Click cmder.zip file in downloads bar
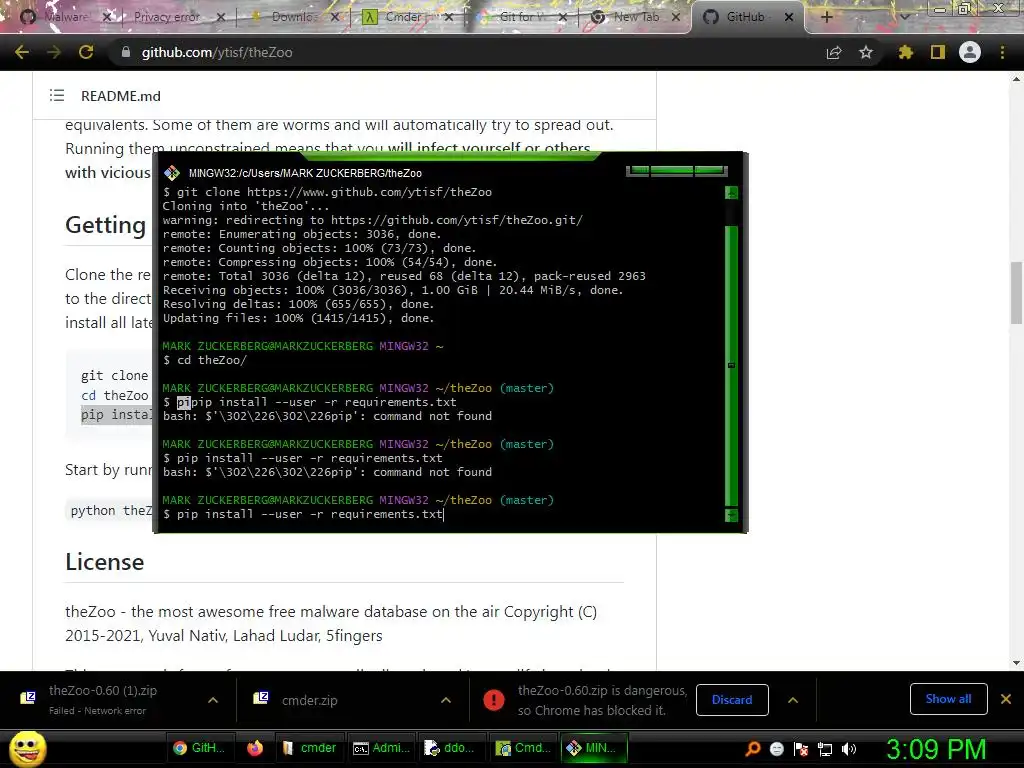This screenshot has width=1024, height=768. [x=310, y=700]
